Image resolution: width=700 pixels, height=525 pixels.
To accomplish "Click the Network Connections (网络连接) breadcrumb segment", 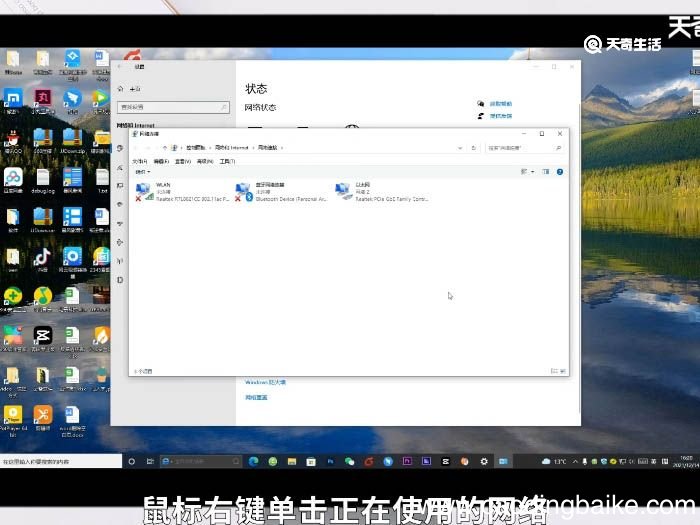I will click(x=267, y=148).
